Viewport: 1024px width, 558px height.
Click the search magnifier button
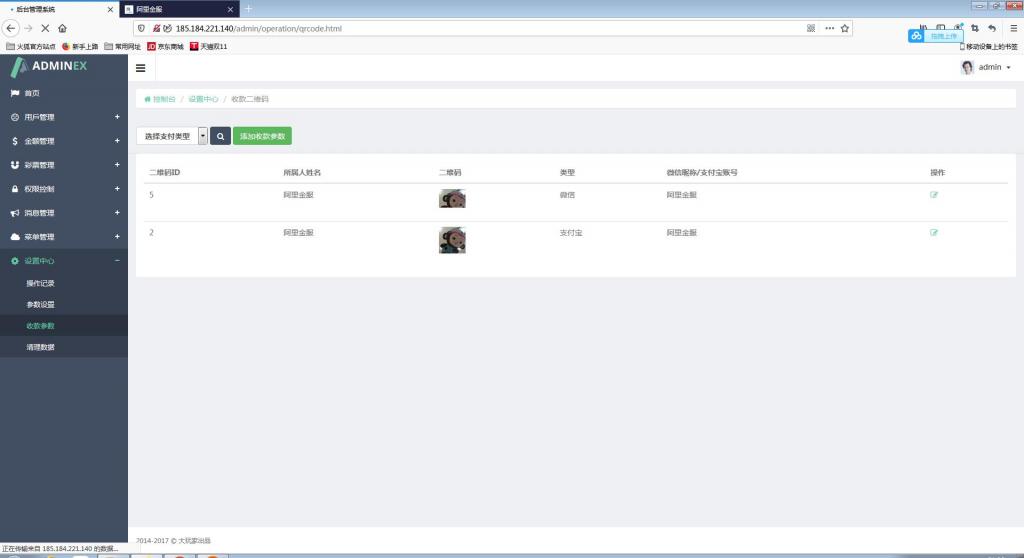(x=220, y=136)
